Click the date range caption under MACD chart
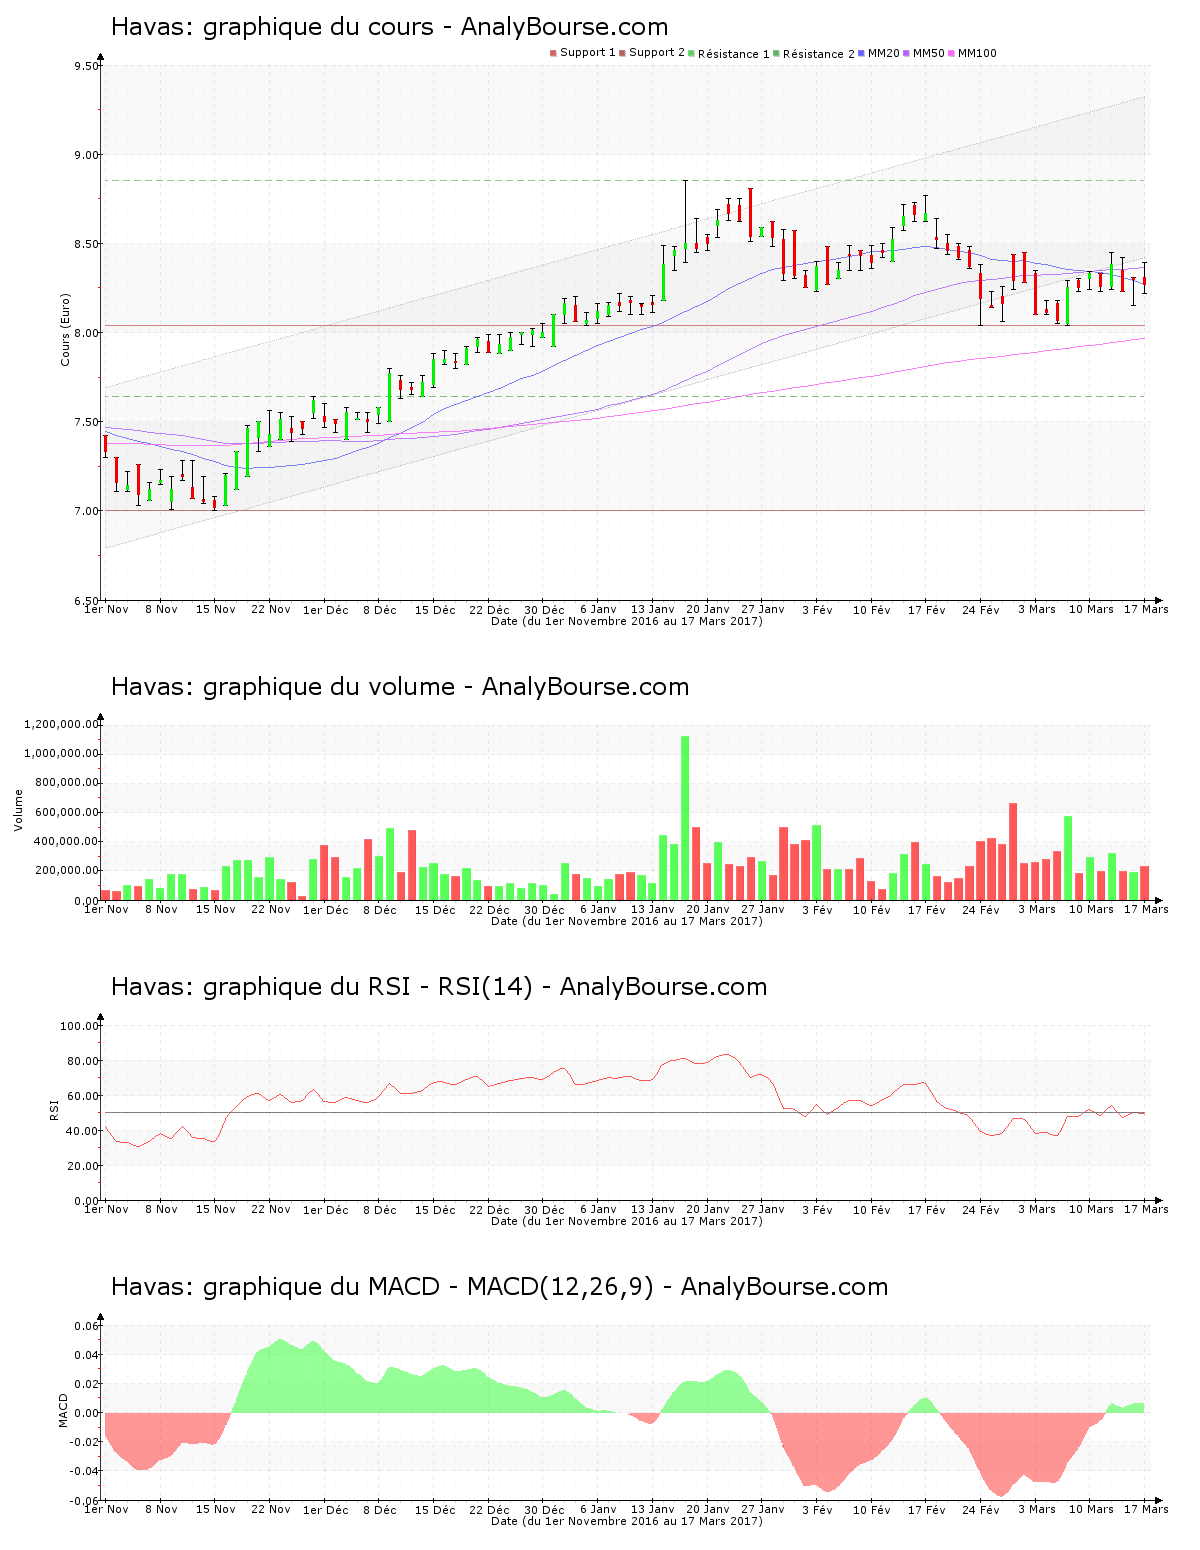Viewport: 1200px width, 1550px height. 627,1521
